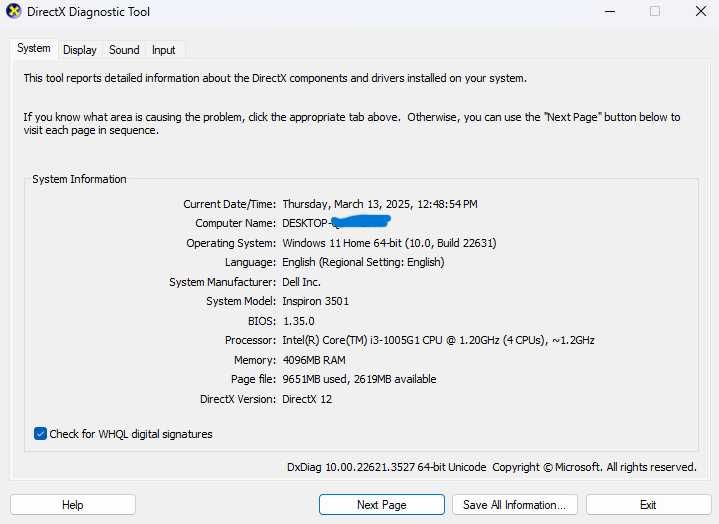Click the "If you know what area" instruction text
This screenshot has width=719, height=524.
point(352,123)
